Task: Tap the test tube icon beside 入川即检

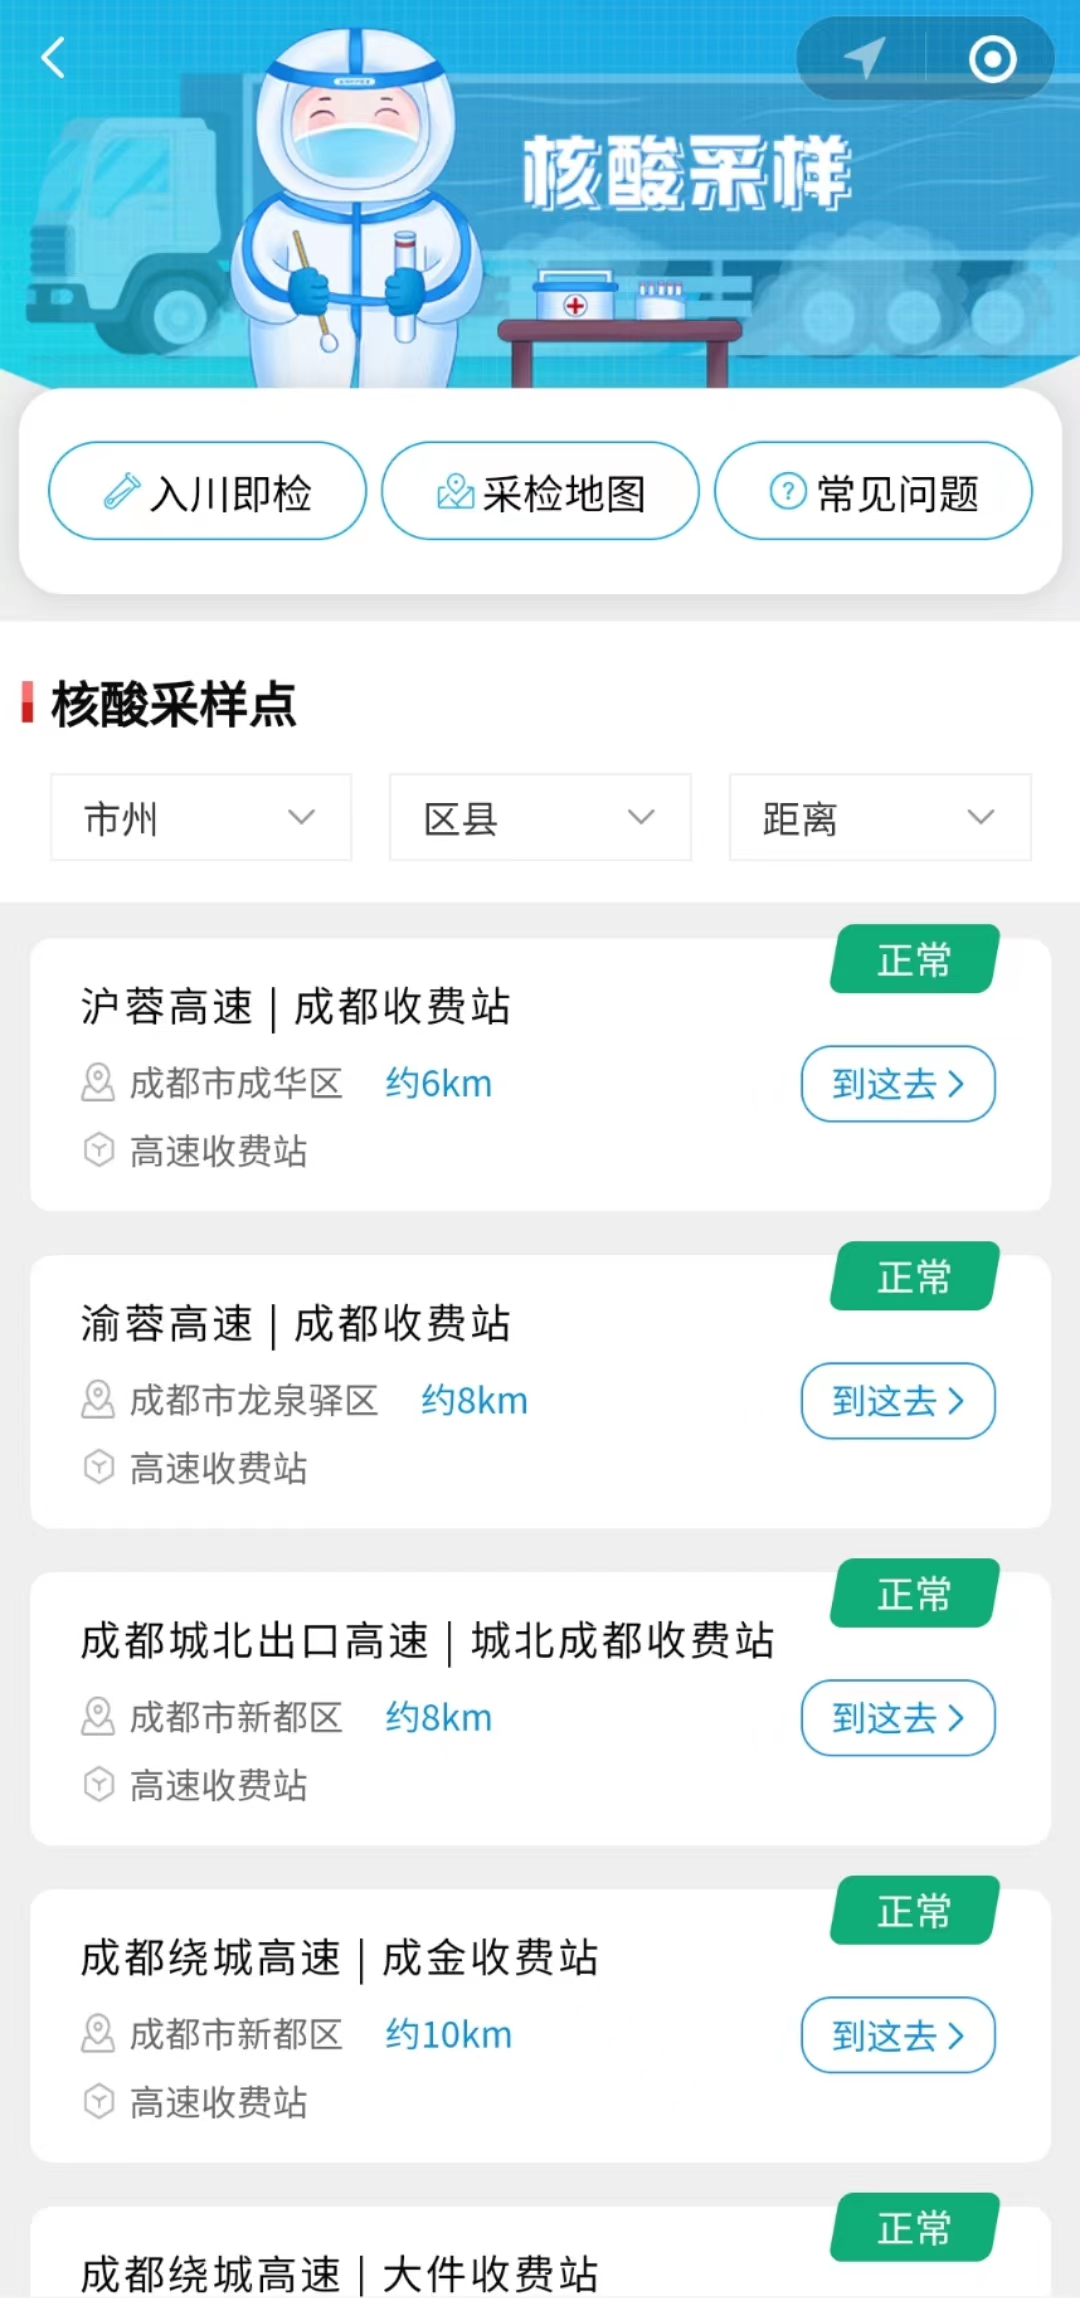Action: point(122,491)
